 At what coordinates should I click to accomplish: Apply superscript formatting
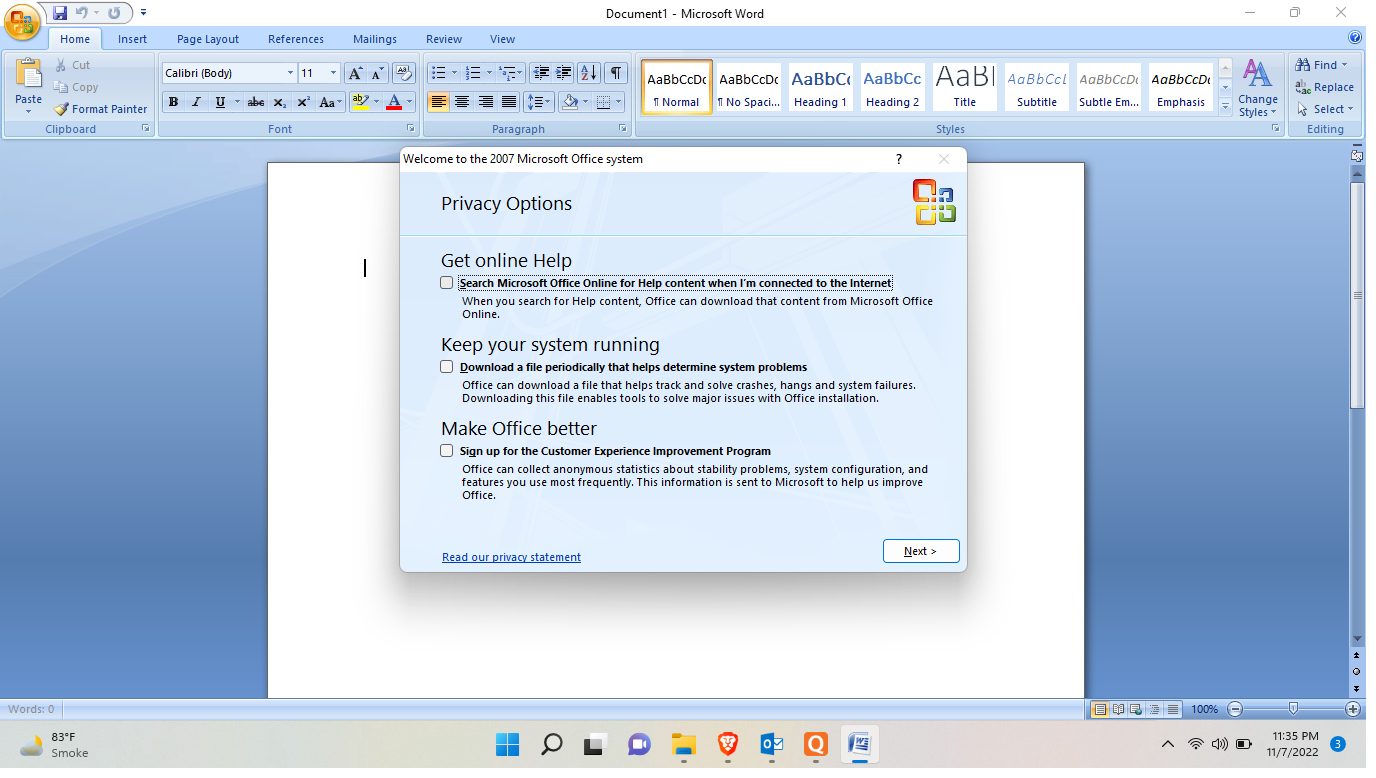(303, 102)
